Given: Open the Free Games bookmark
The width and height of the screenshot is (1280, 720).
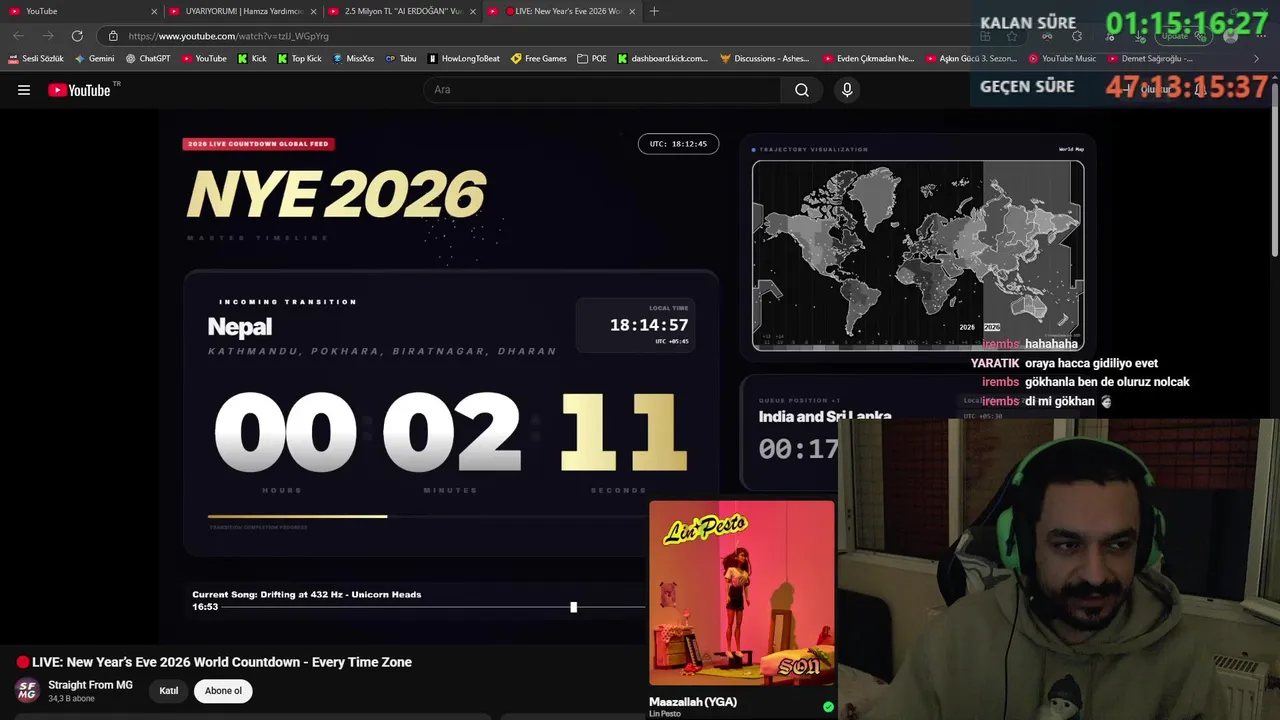Looking at the screenshot, I should pos(539,59).
